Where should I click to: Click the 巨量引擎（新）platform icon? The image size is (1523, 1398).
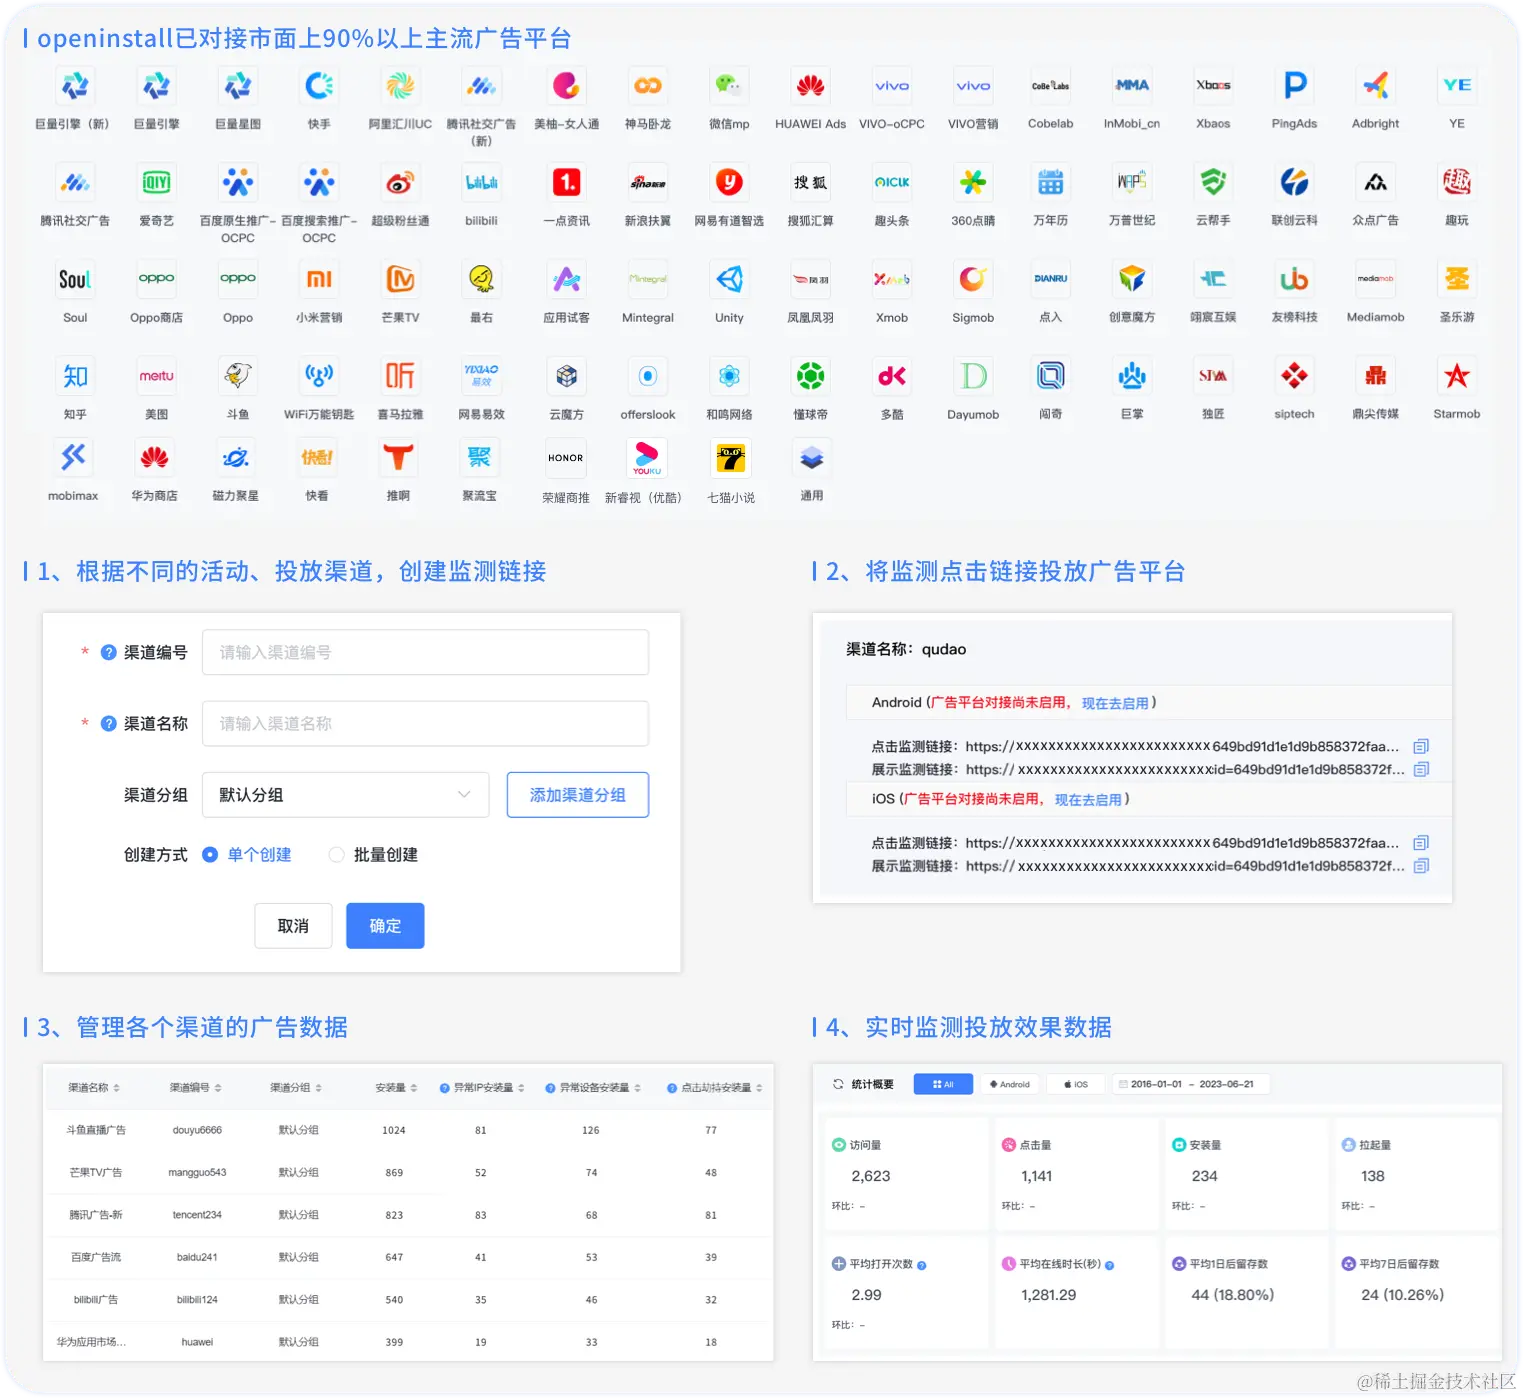point(75,86)
